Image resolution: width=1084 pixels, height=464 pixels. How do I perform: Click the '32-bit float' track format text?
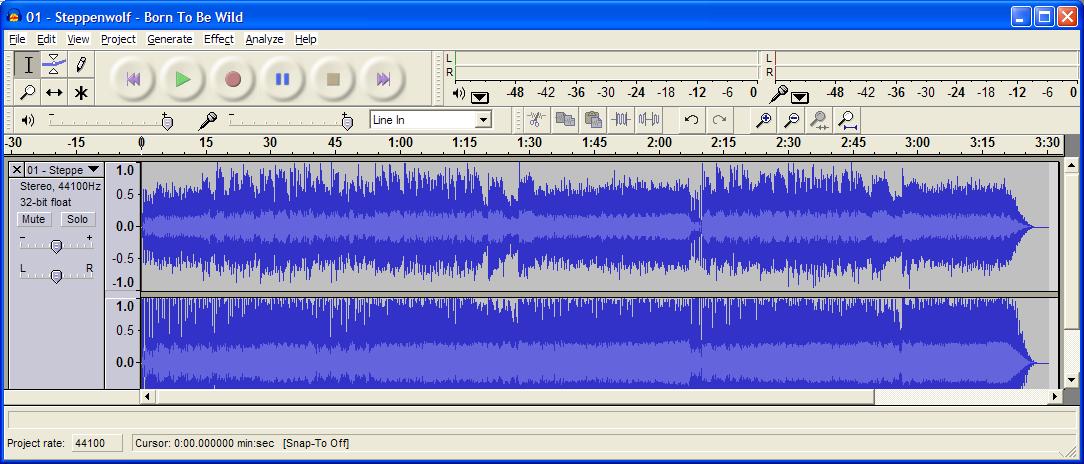tap(46, 202)
